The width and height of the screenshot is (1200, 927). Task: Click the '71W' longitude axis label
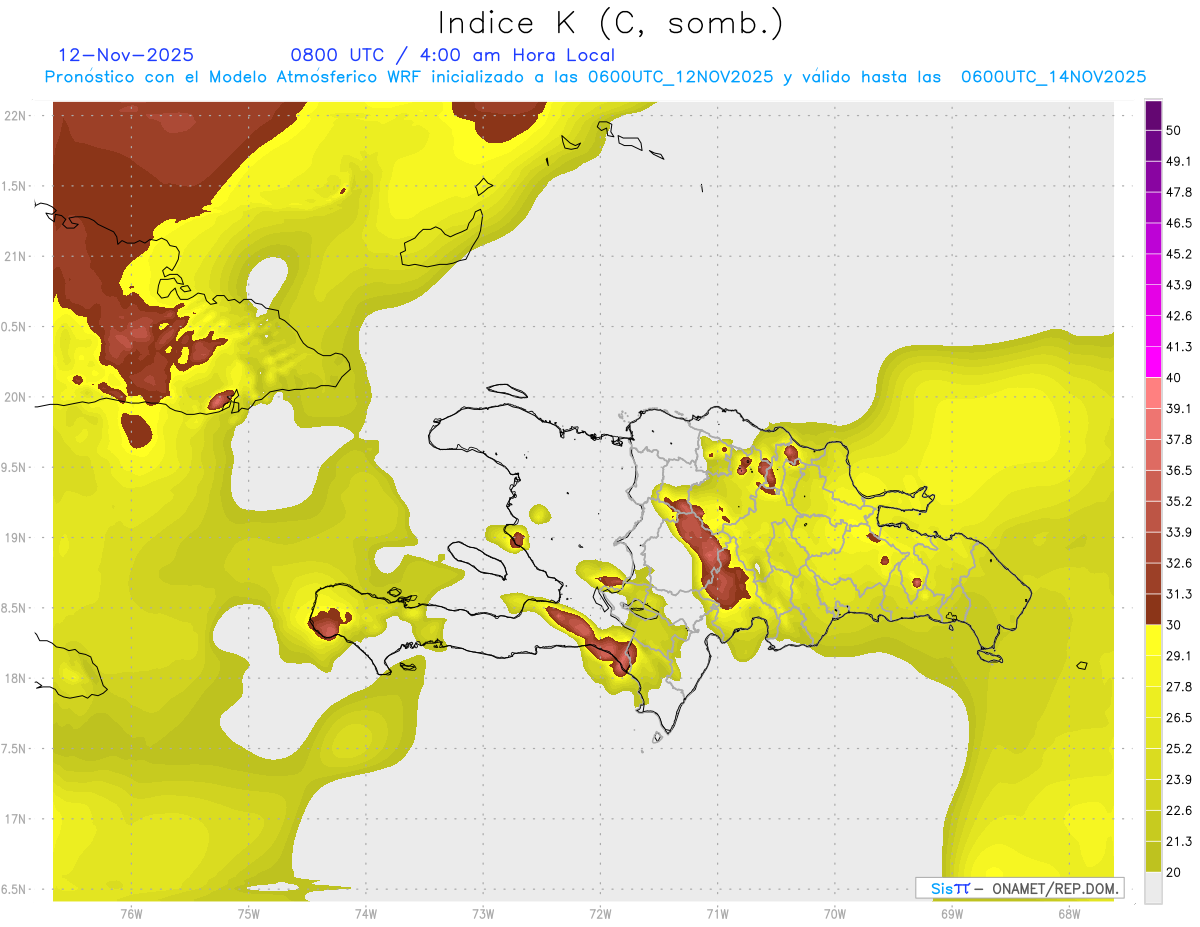717,915
